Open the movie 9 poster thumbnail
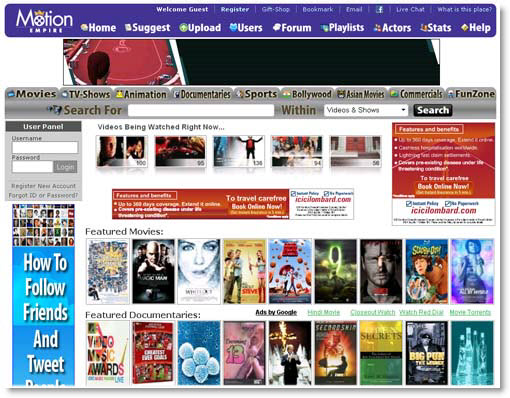 335,271
